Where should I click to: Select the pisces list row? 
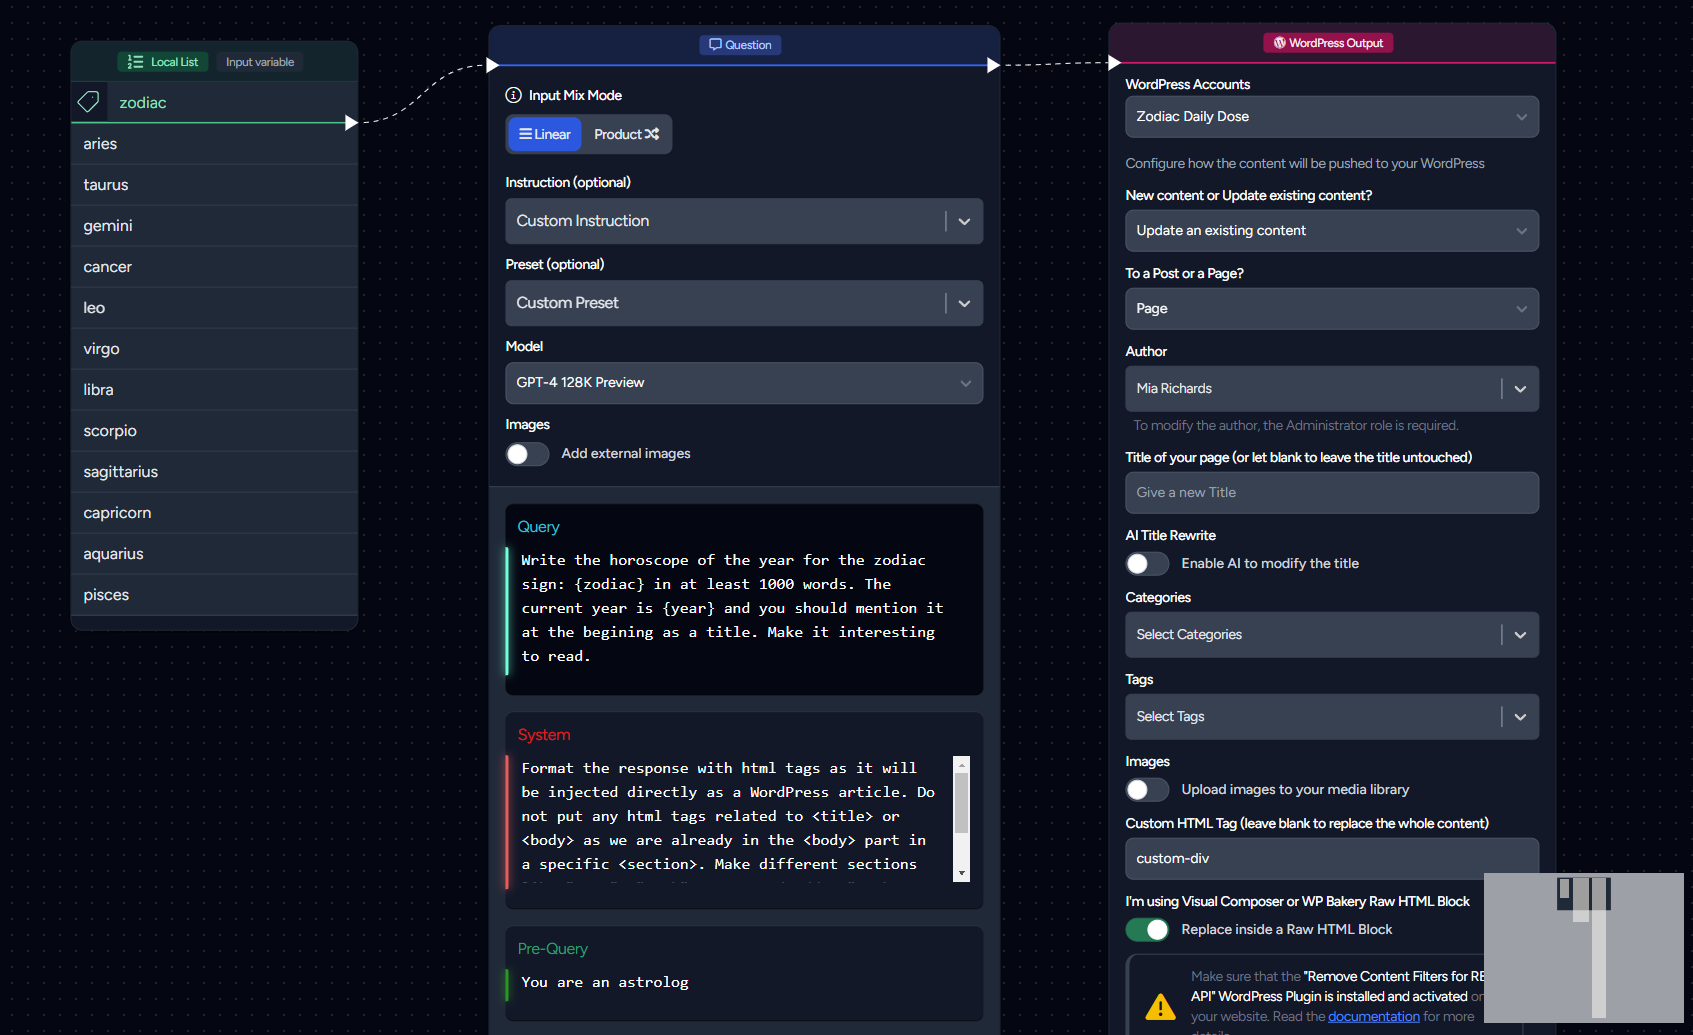click(214, 595)
